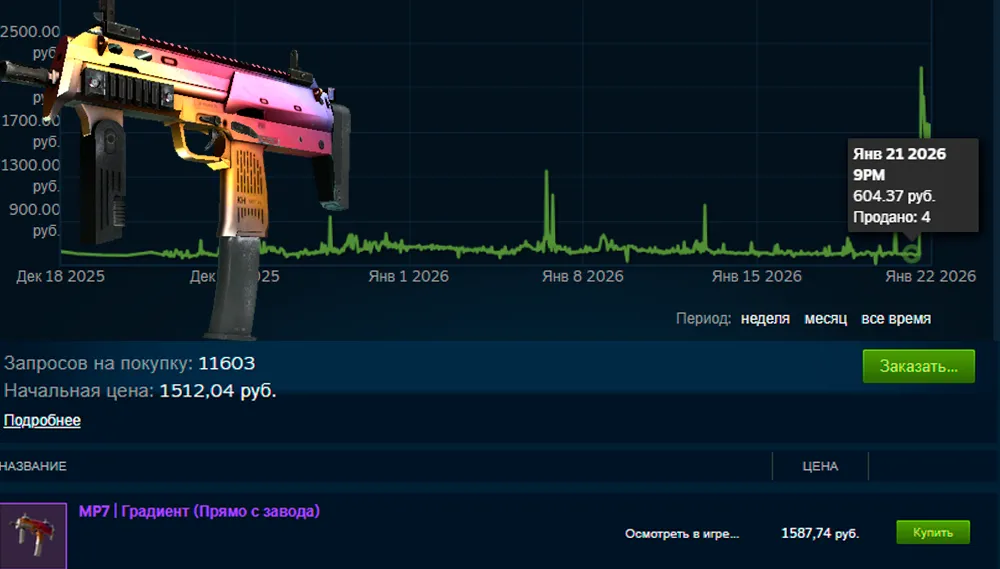The height and width of the screenshot is (569, 1000).
Task: Click the 604.37 руб. tooltip value
Action: click(894, 196)
